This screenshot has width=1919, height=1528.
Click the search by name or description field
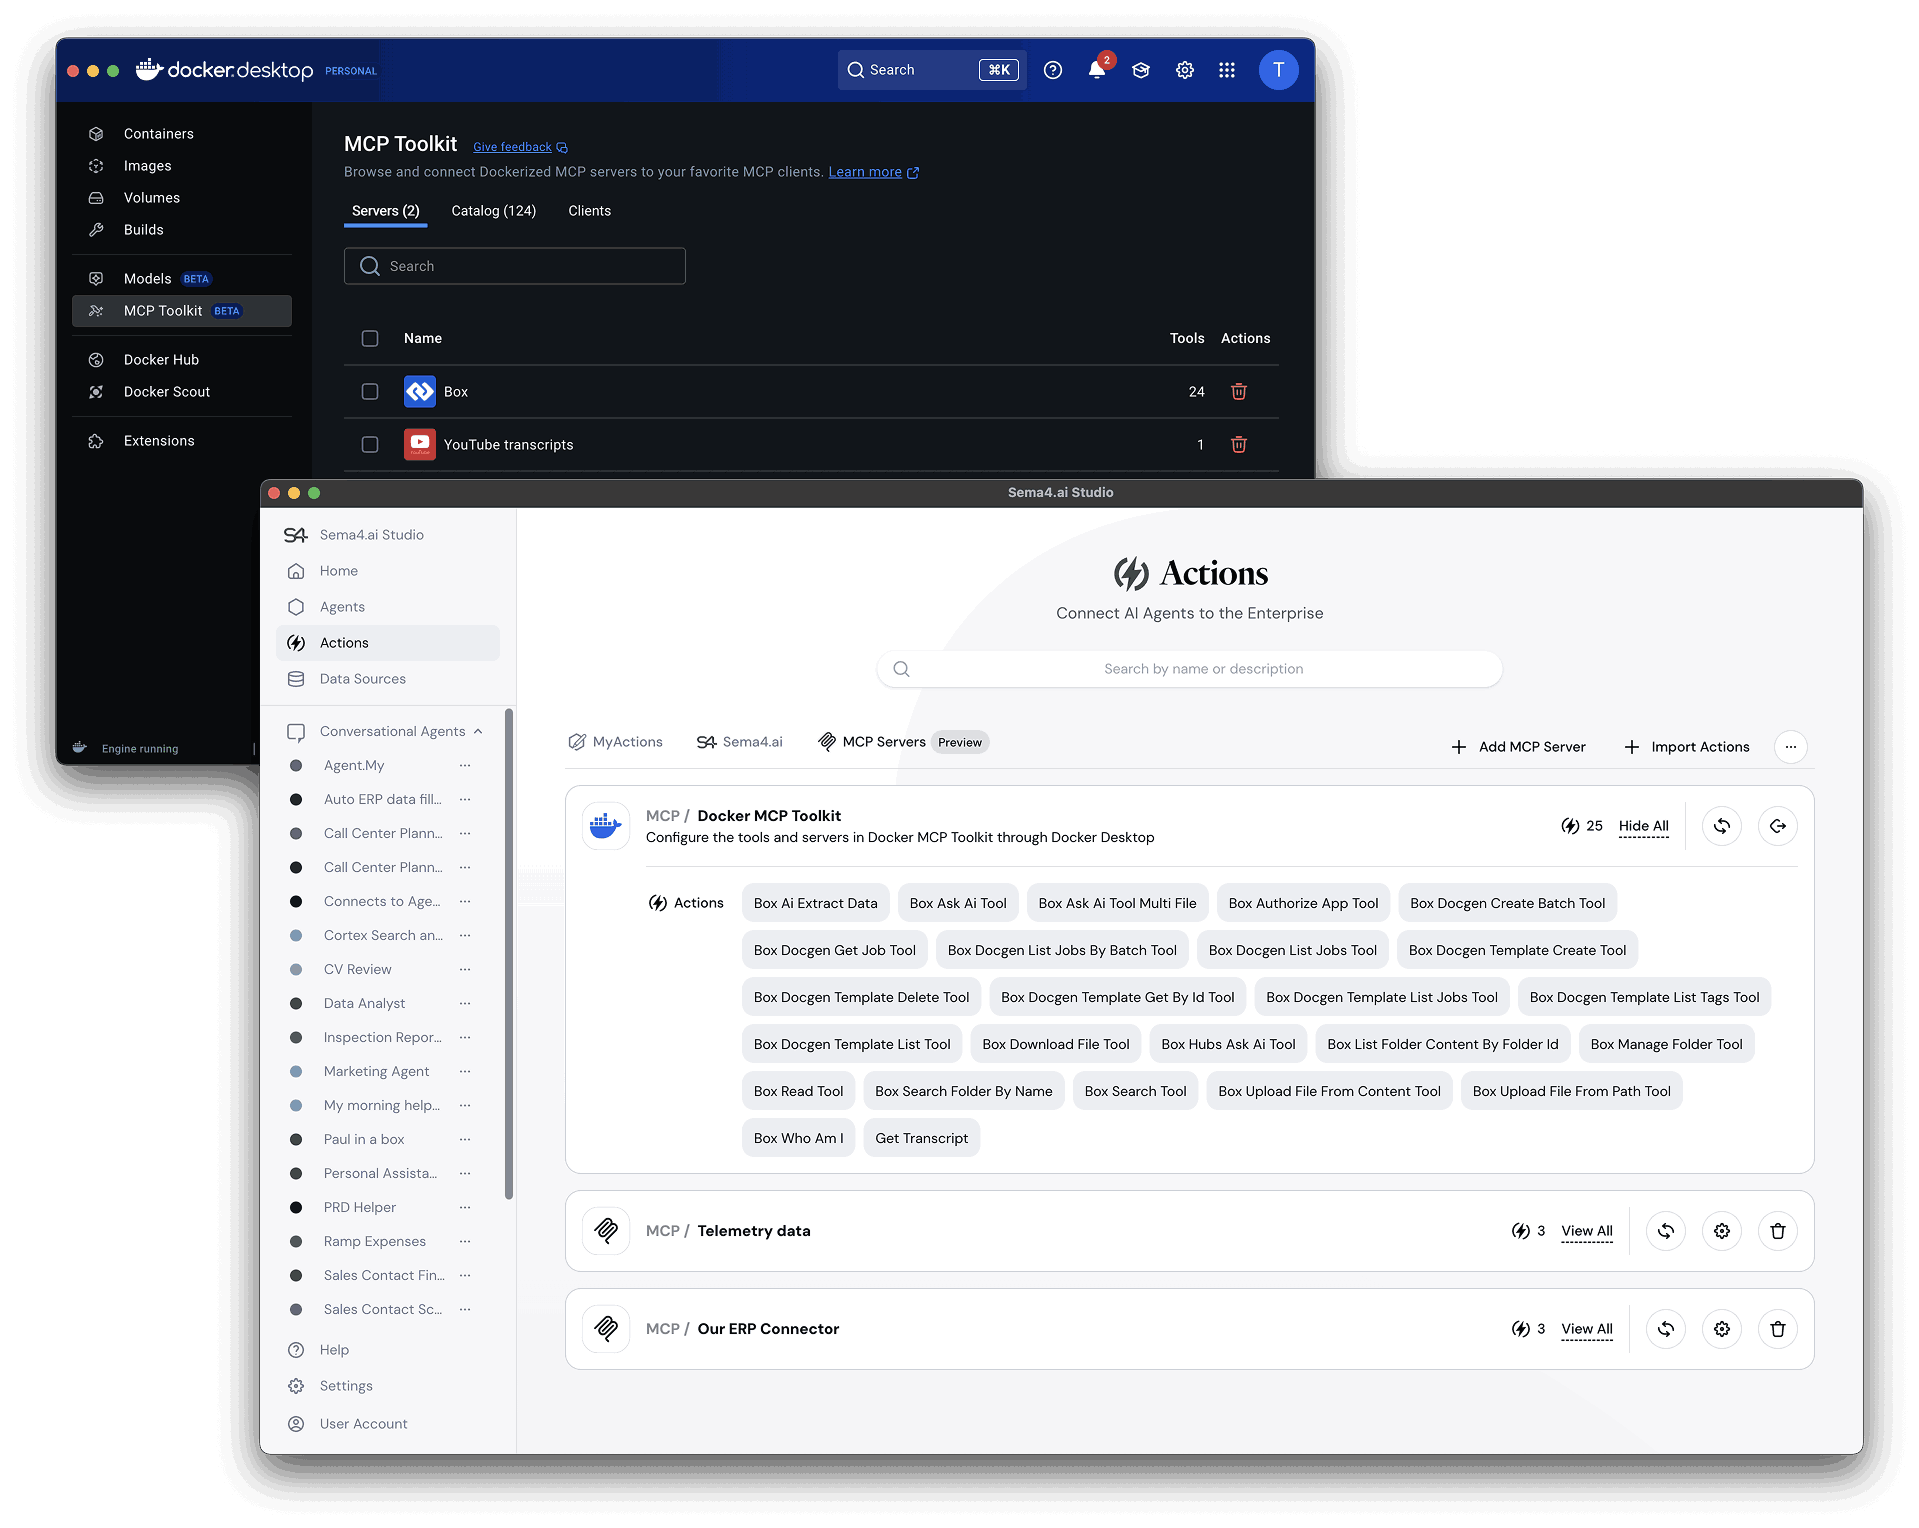(1188, 668)
